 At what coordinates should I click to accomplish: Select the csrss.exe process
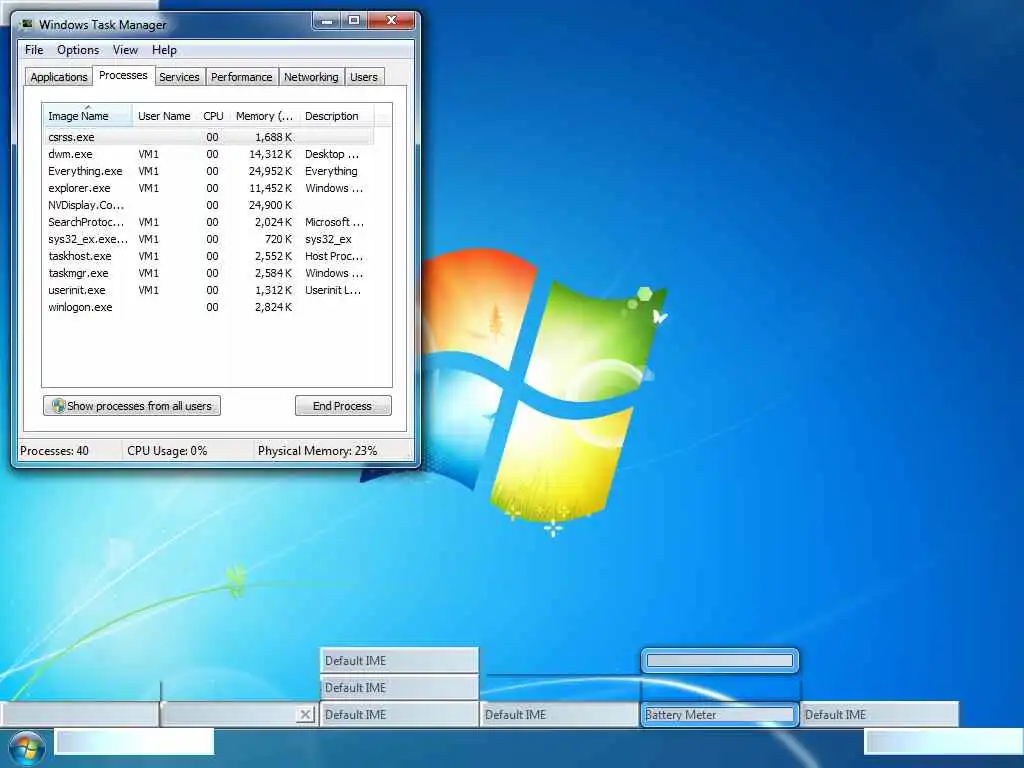click(208, 137)
